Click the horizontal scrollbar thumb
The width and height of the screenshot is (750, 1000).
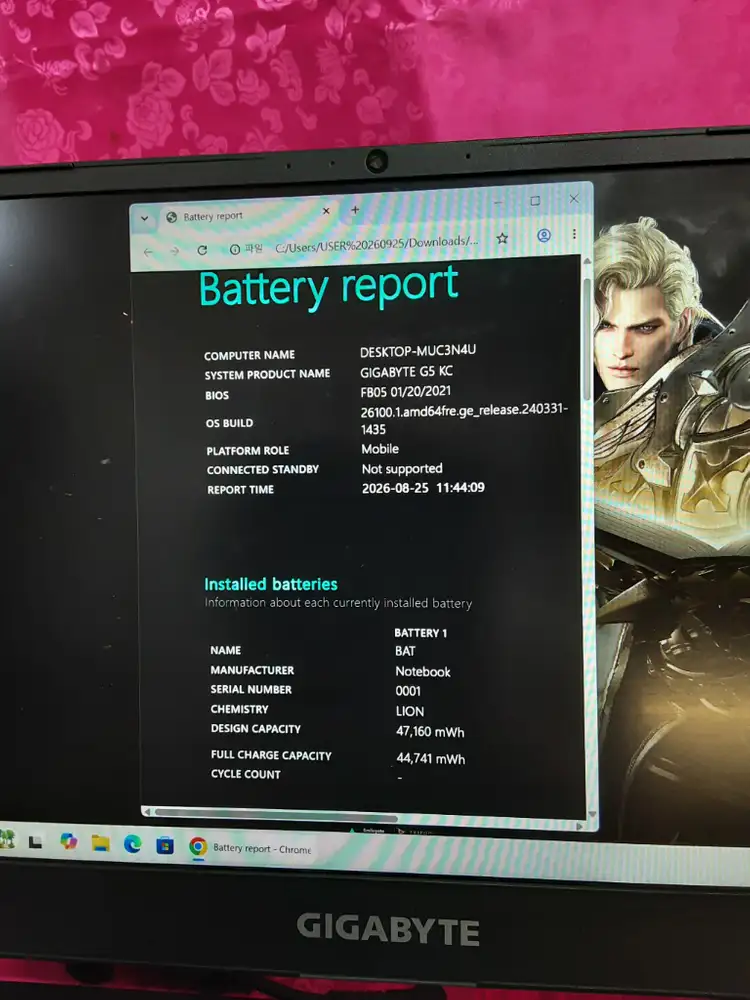point(276,815)
